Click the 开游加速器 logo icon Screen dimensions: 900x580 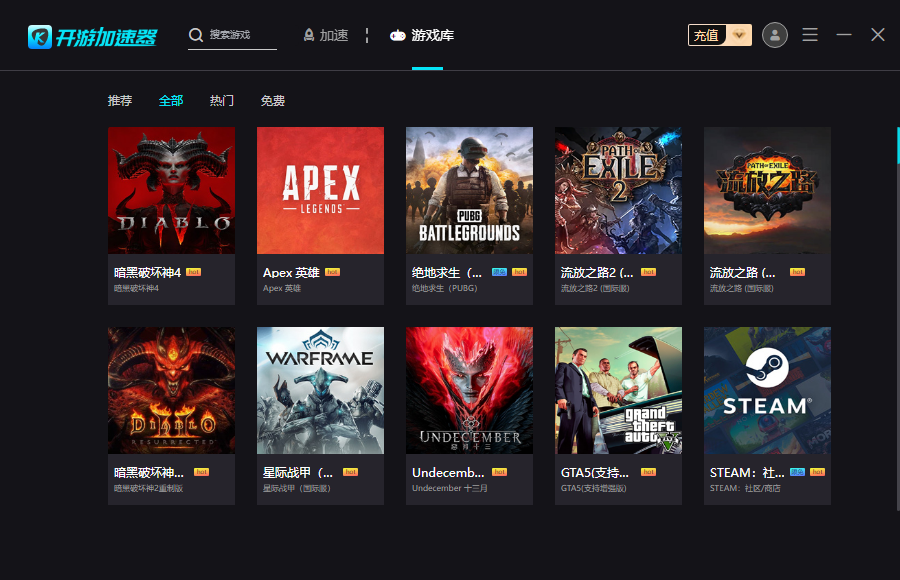point(40,37)
